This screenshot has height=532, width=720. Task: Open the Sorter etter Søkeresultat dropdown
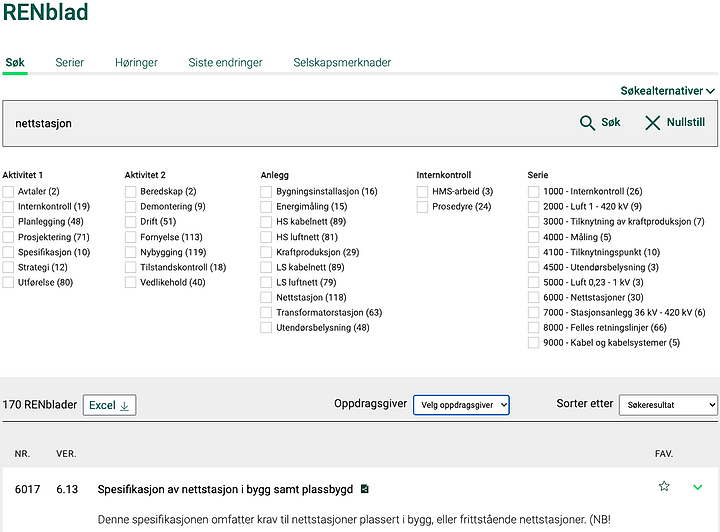coord(668,405)
